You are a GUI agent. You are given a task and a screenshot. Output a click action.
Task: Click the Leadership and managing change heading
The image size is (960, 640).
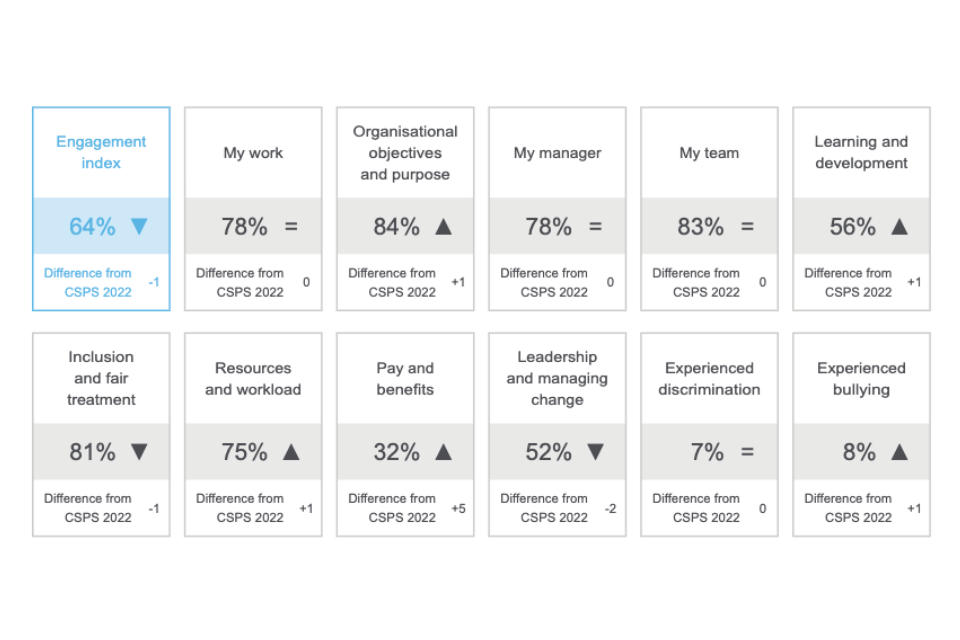557,378
